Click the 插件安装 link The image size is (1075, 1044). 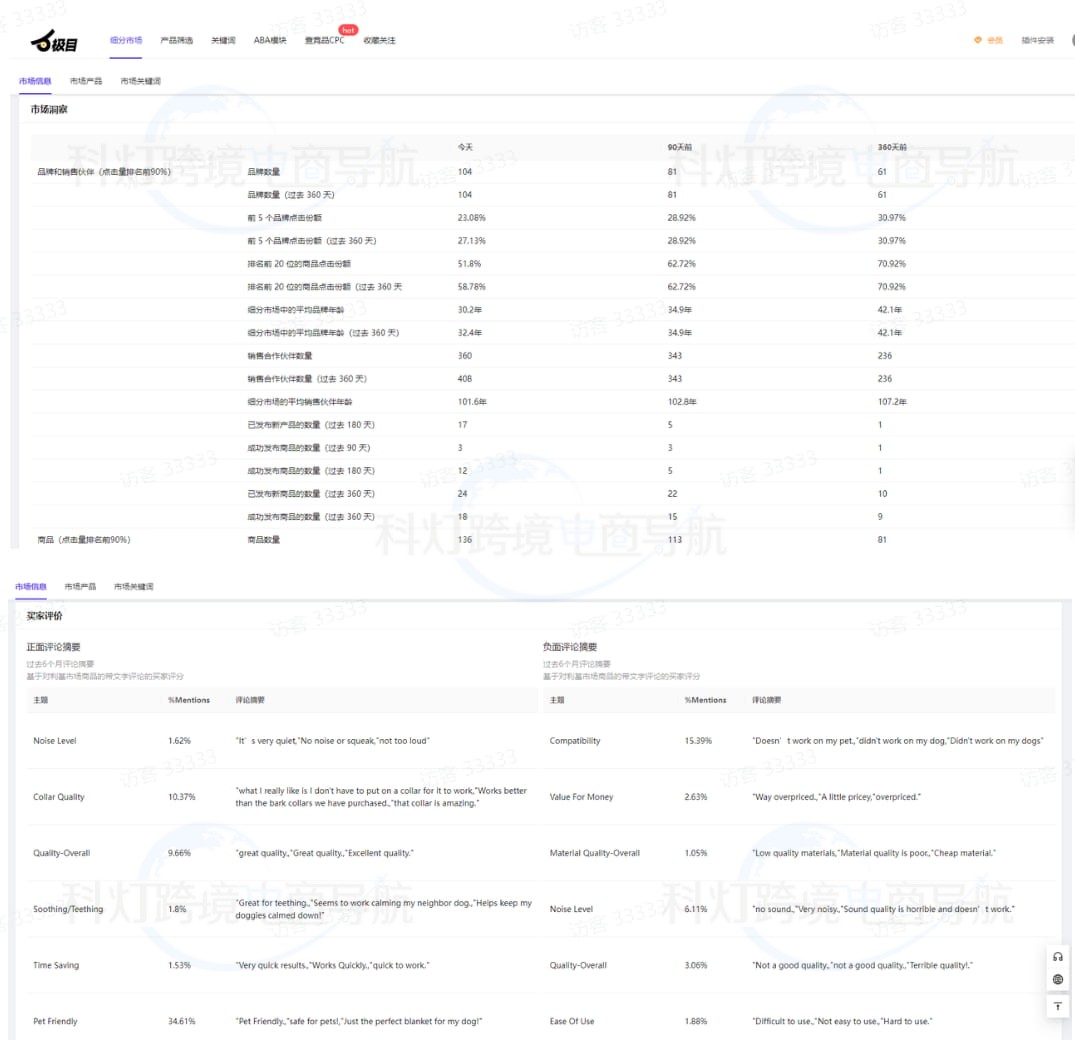1037,41
